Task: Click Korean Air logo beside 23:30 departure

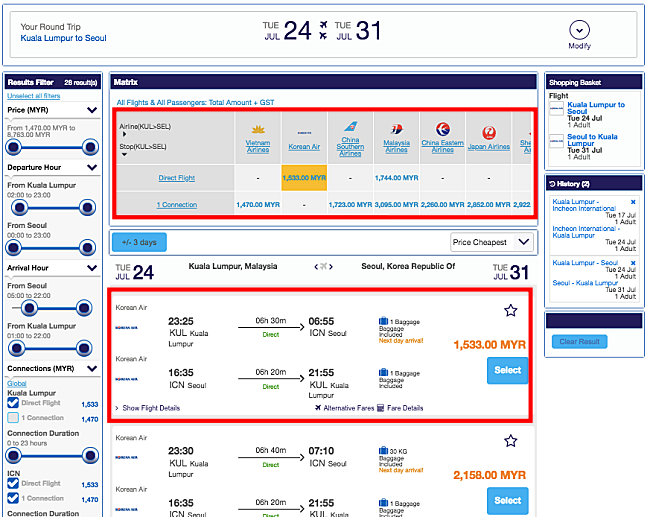Action: 126,457
